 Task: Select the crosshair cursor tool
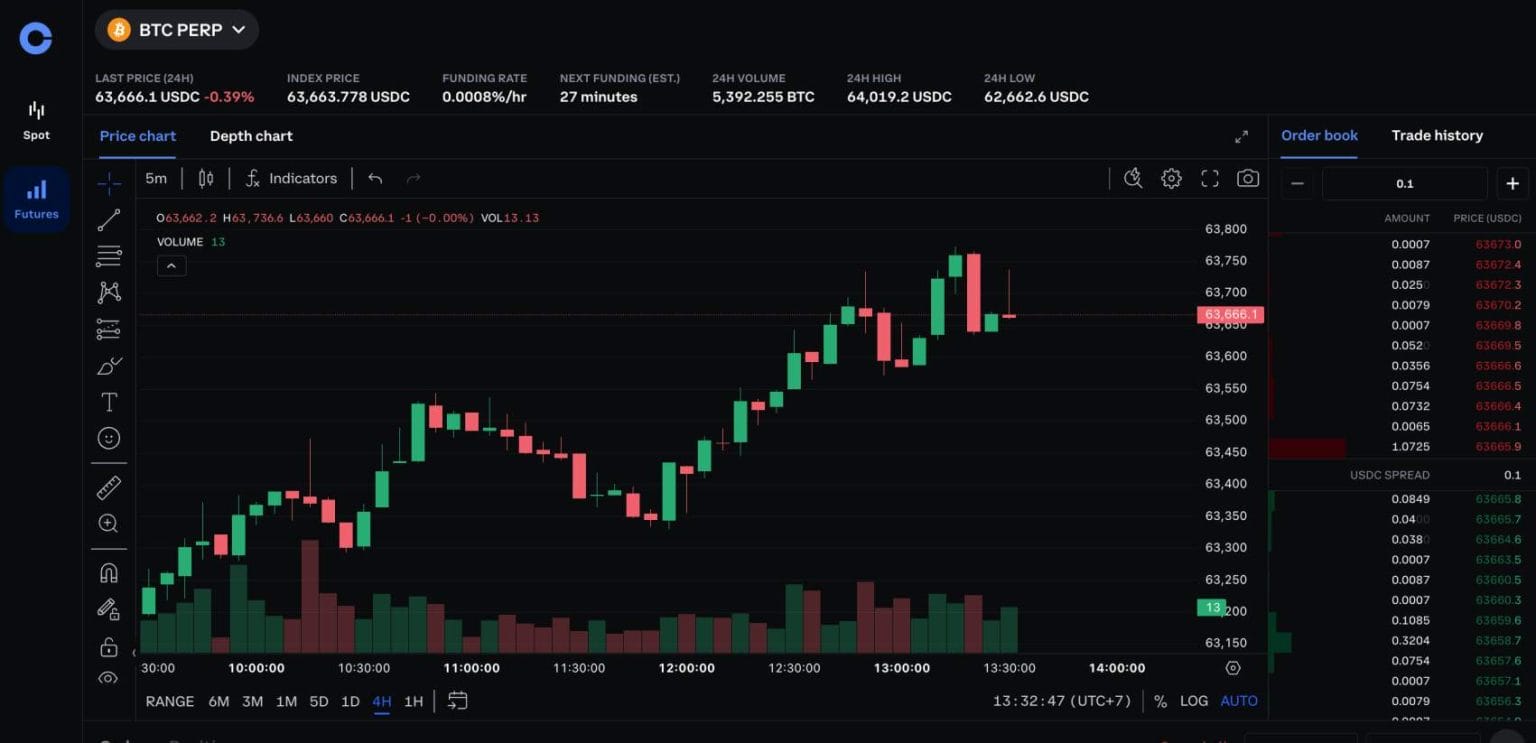pos(108,183)
